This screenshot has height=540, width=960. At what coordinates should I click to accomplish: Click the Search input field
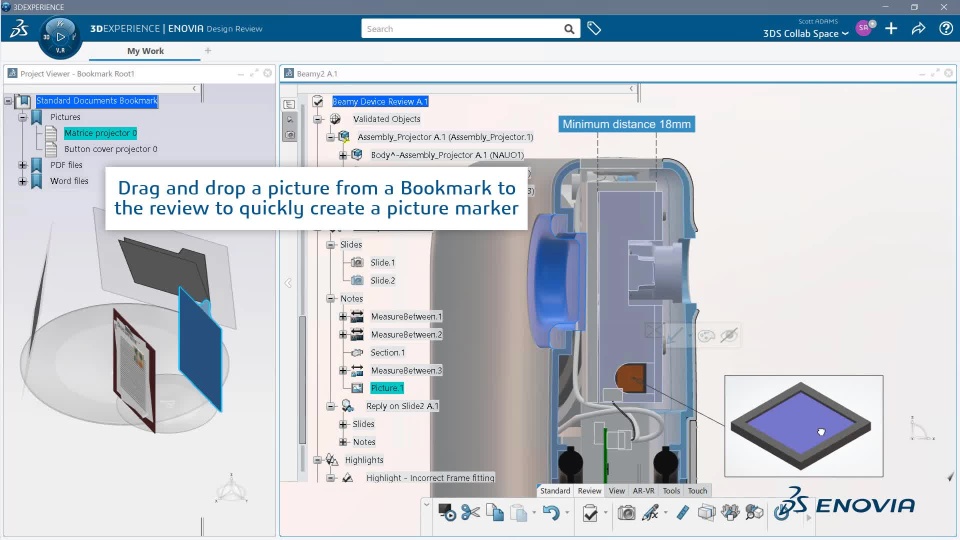pyautogui.click(x=460, y=29)
